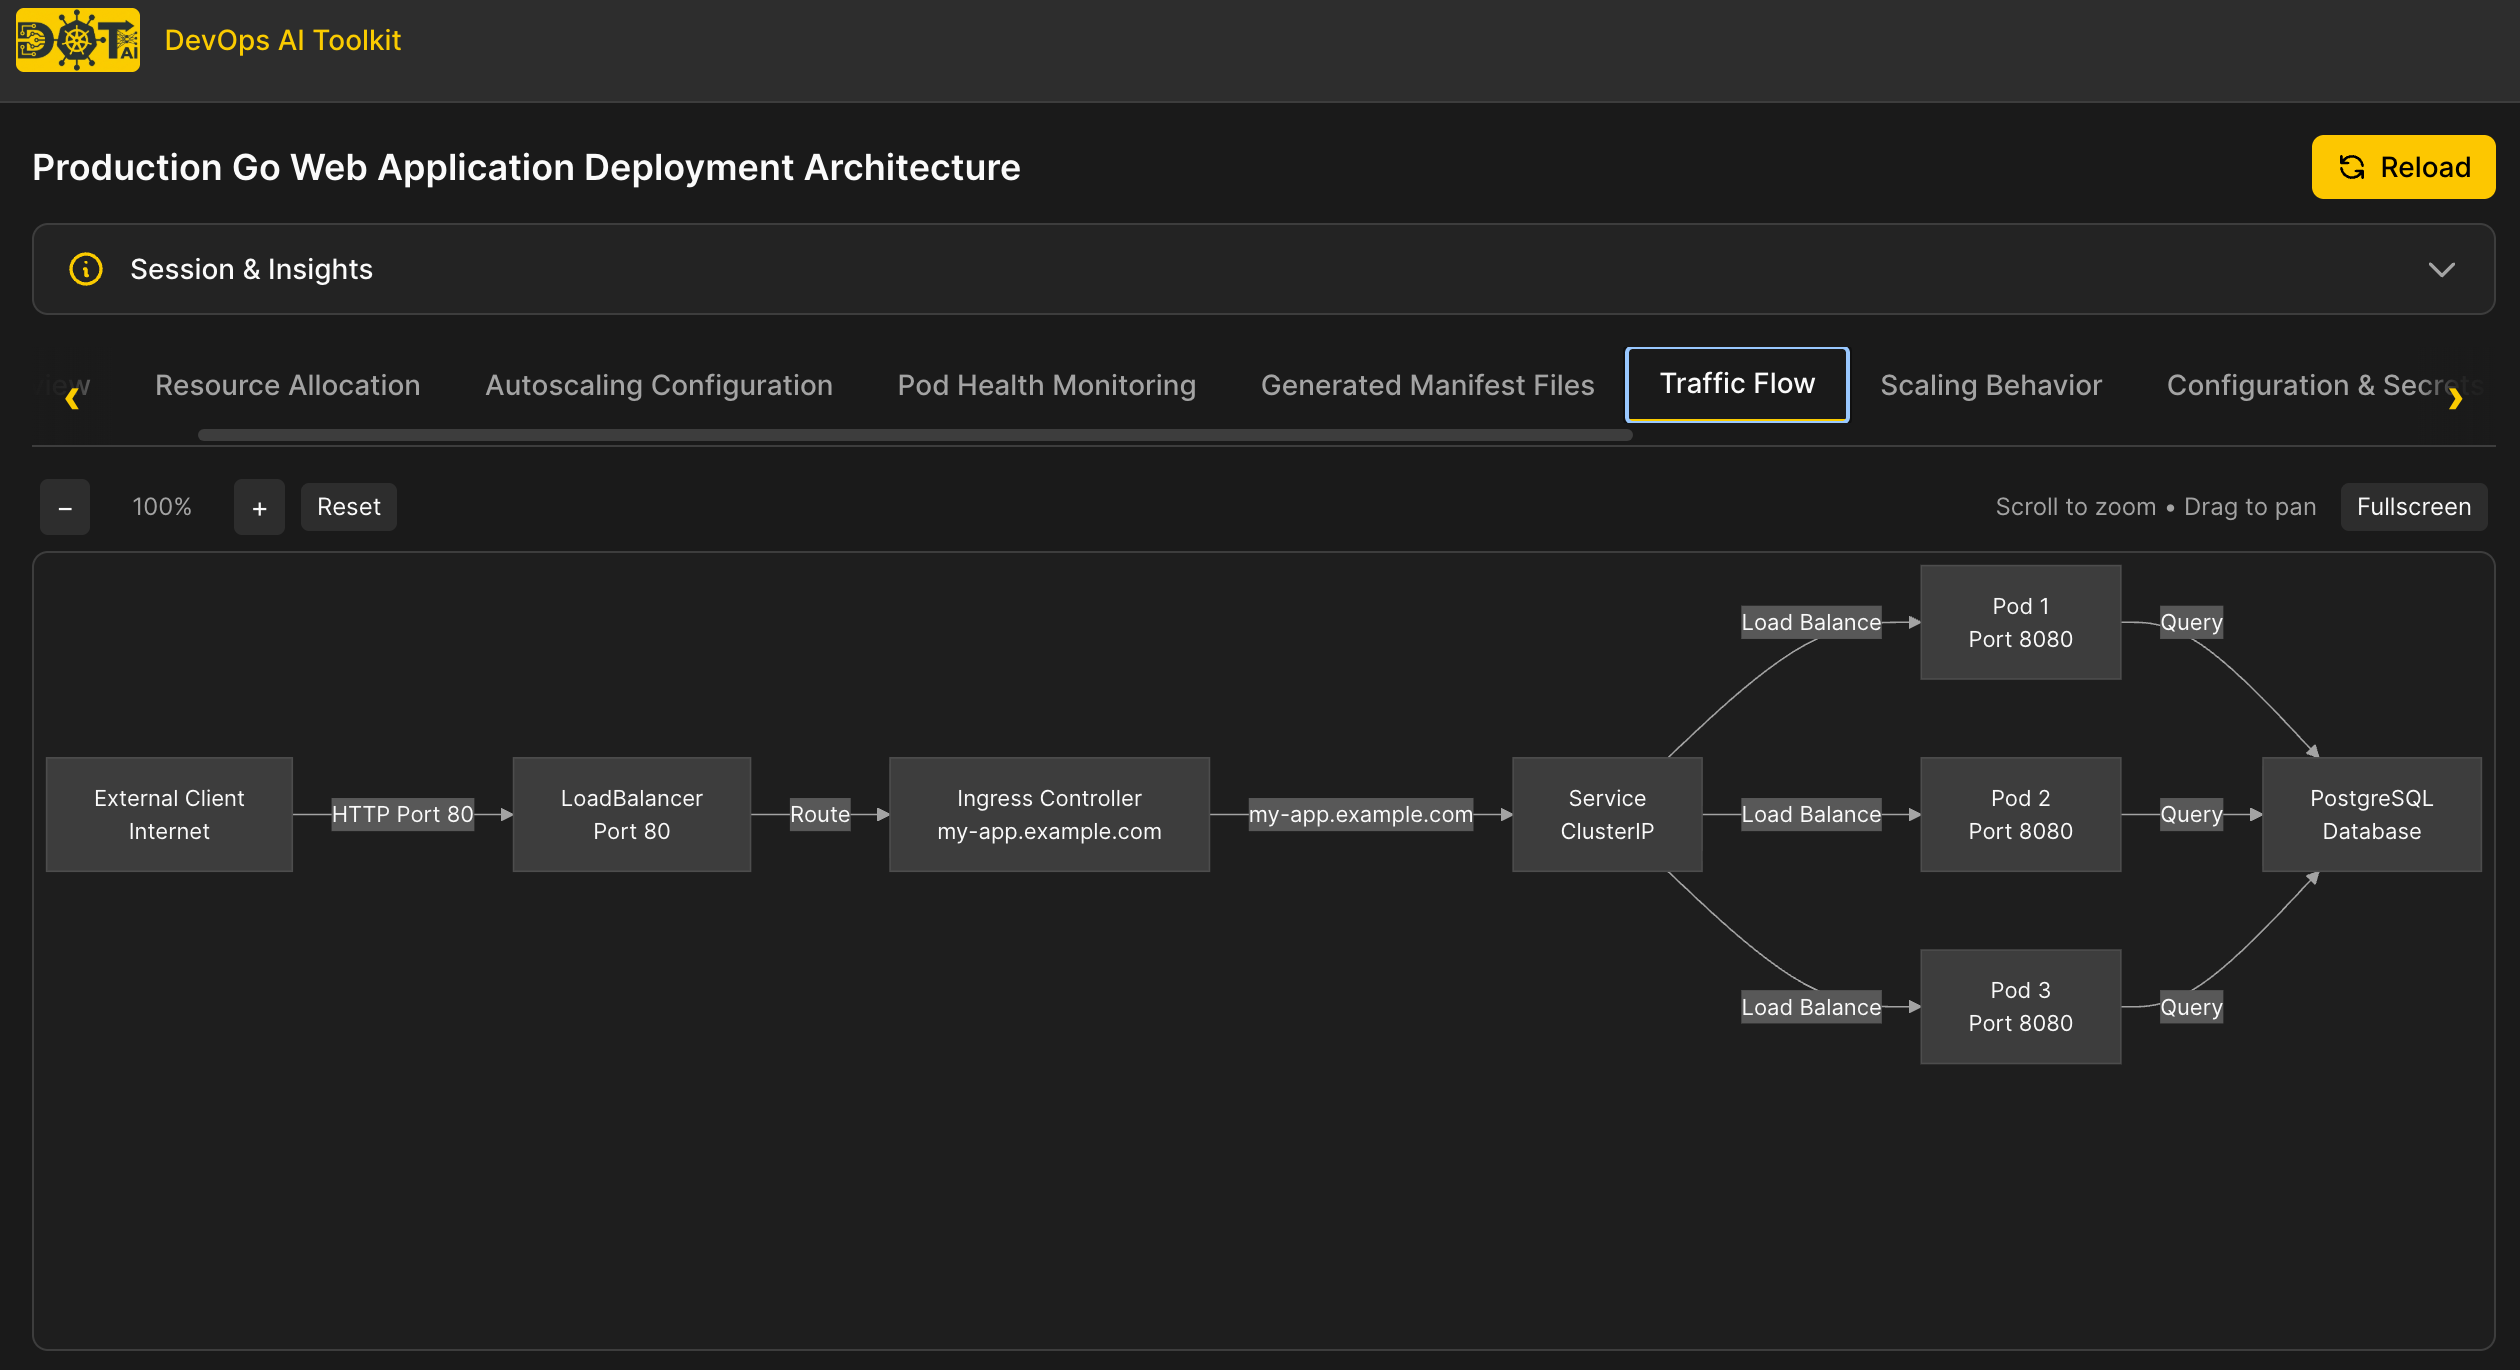
Task: Click the Reload button
Action: click(x=2403, y=166)
